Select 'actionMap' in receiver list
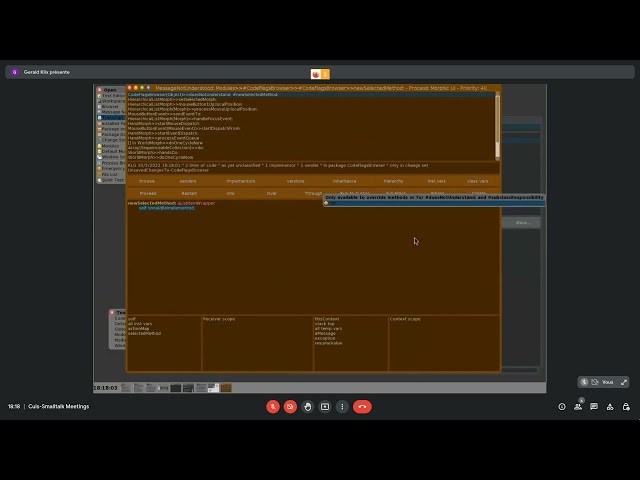 point(138,329)
